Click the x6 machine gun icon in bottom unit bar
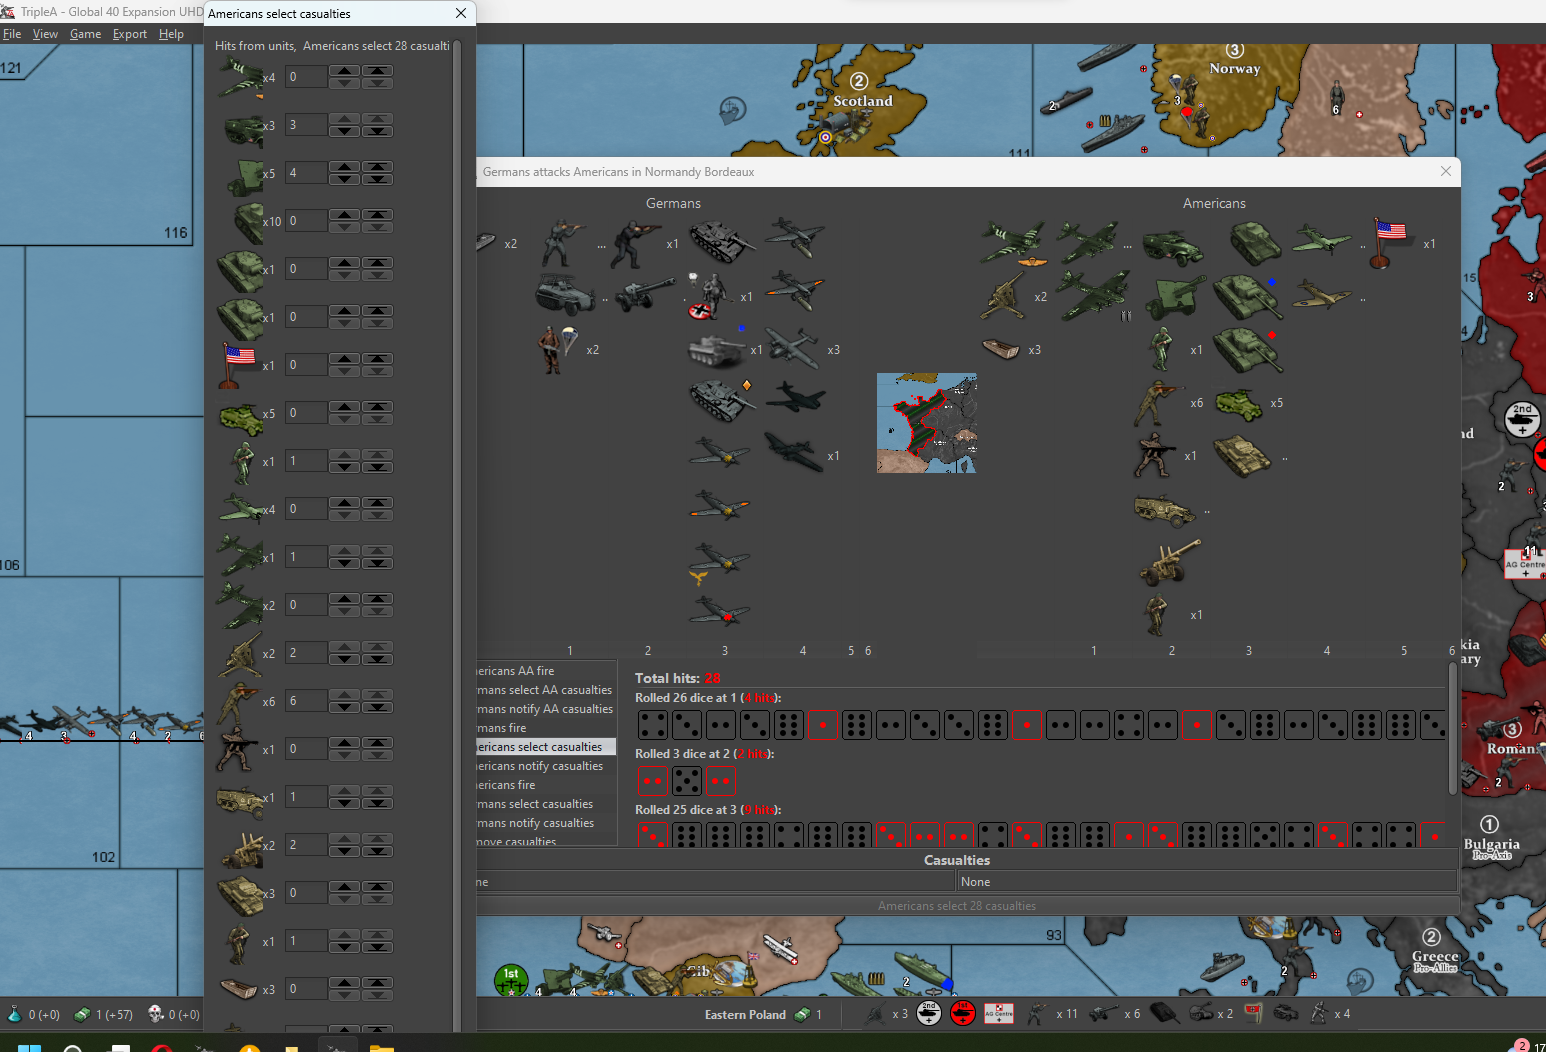 click(x=1104, y=1013)
